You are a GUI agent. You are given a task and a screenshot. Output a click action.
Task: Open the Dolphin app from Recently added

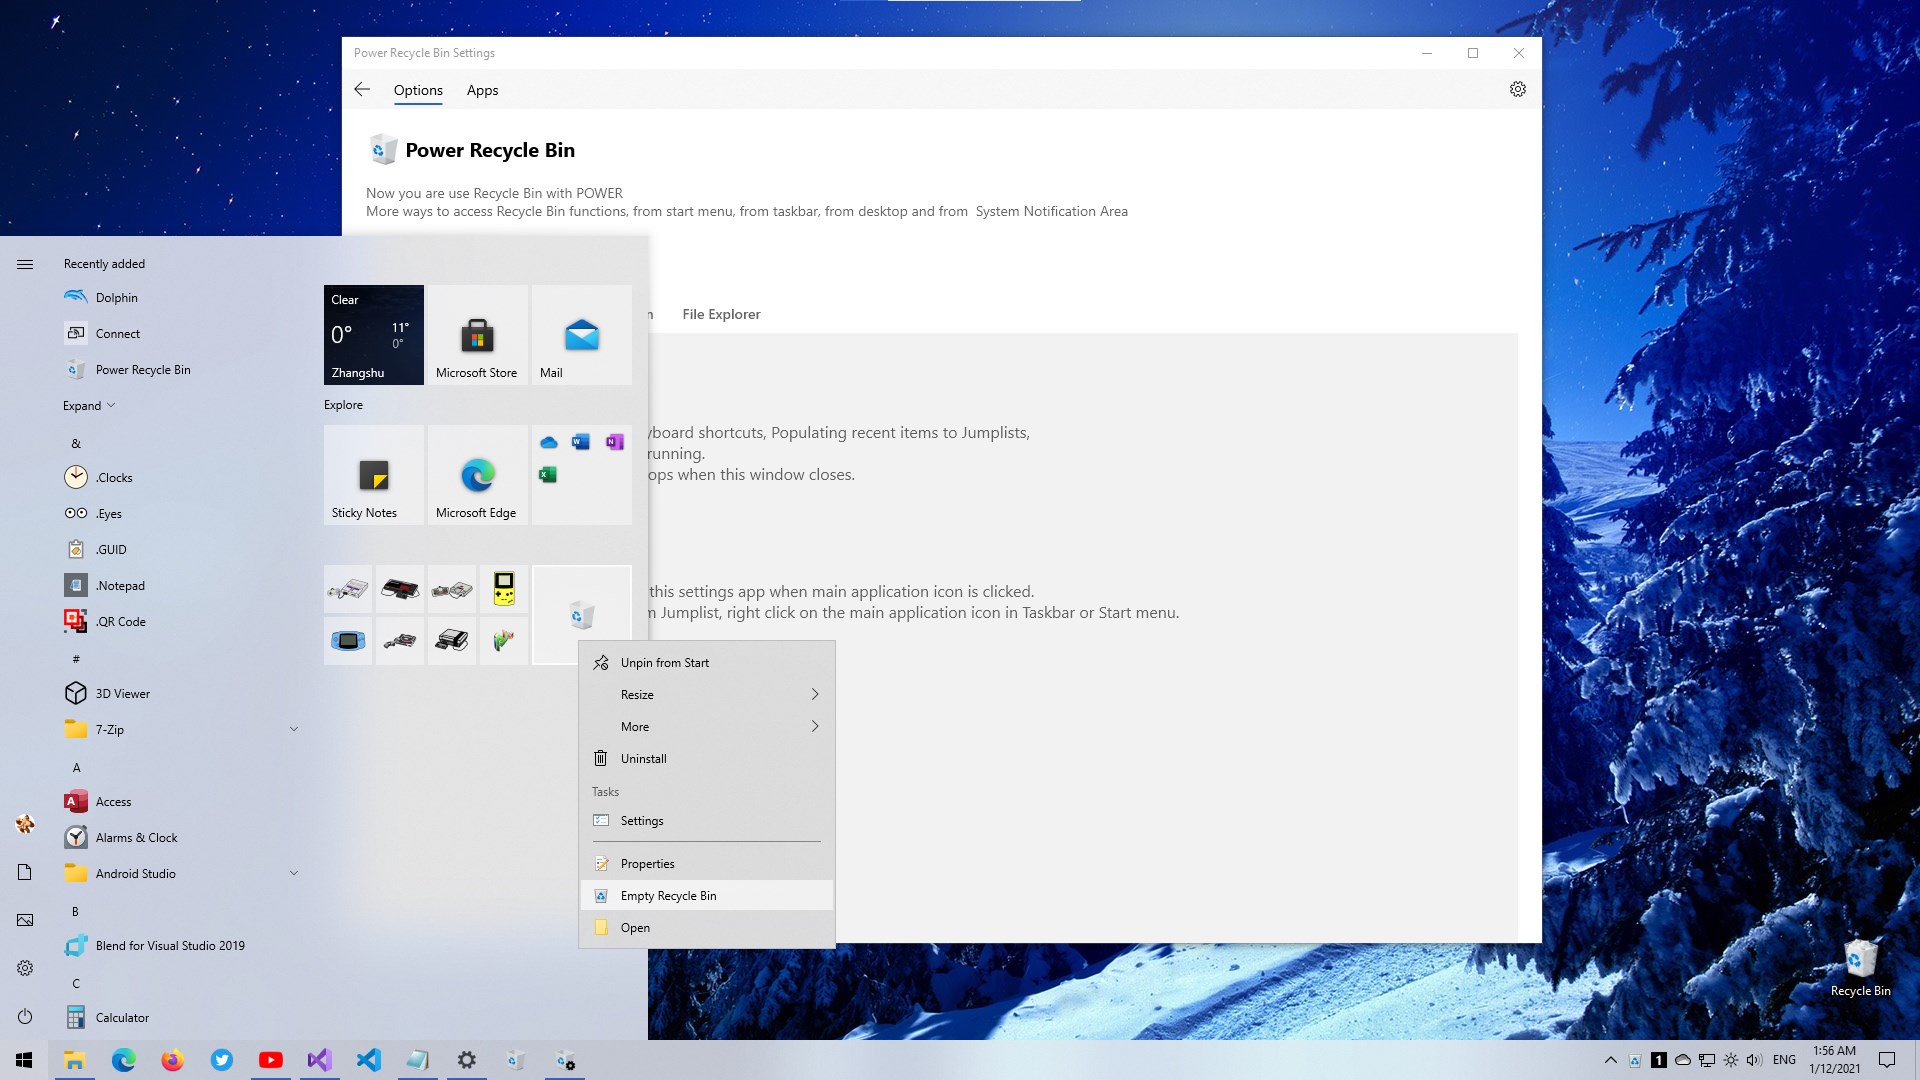[180, 298]
